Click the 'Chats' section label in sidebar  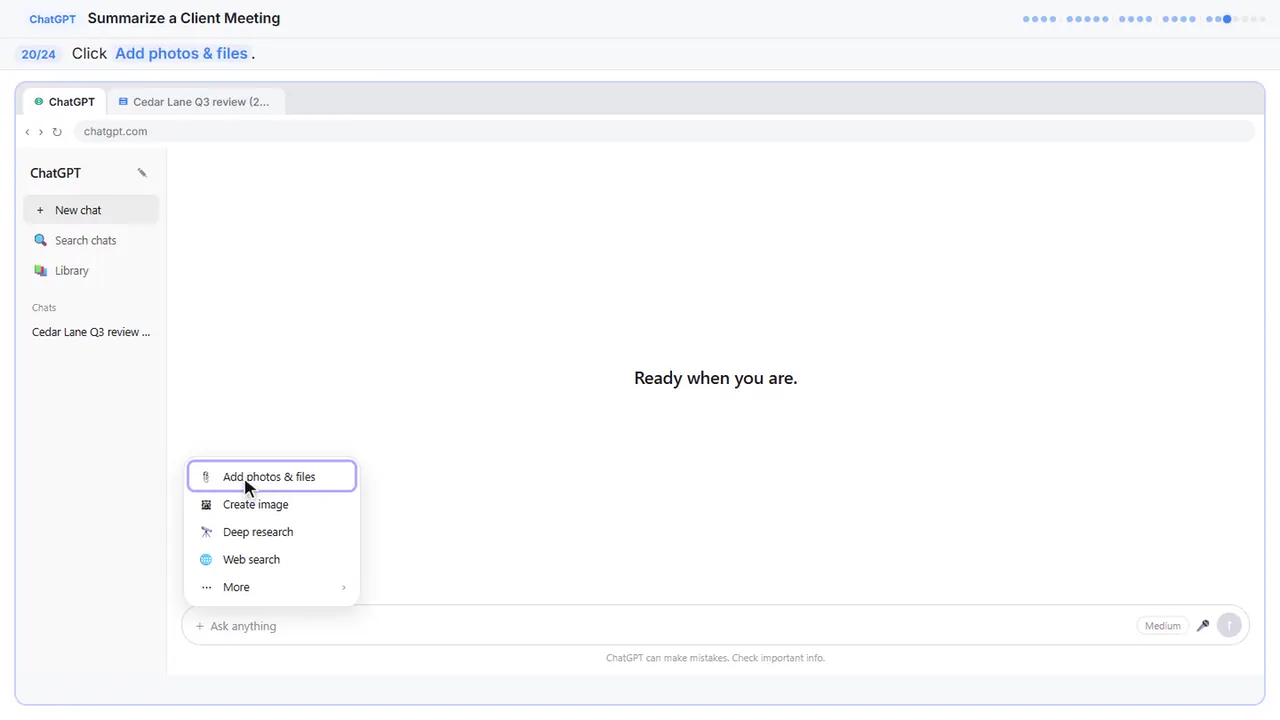tap(44, 308)
